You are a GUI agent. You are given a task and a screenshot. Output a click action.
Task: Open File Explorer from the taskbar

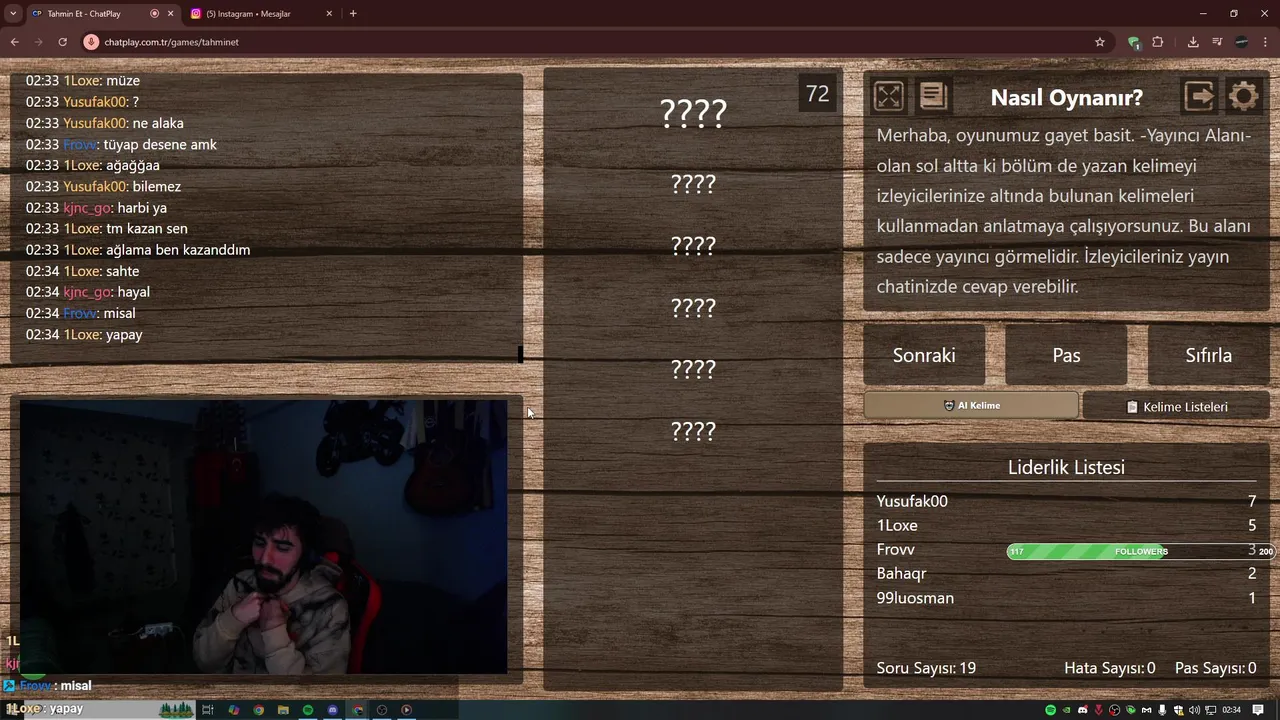pos(283,710)
